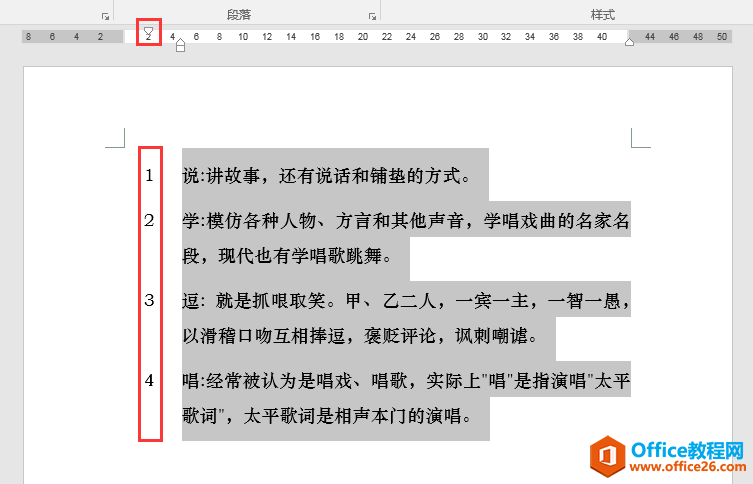Select the hanging indent triangle on the ruler
This screenshot has width=753, height=484.
[x=180, y=42]
